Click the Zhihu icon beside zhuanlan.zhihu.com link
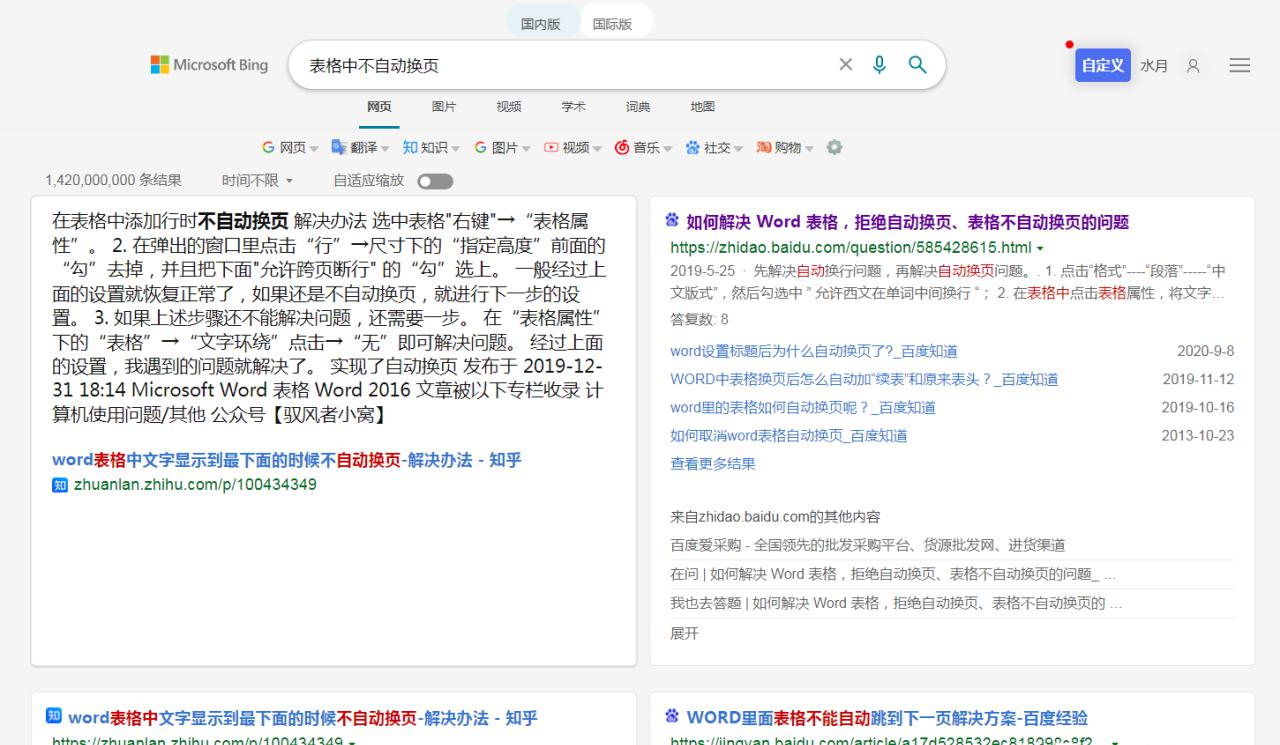The image size is (1280, 745). [60, 485]
